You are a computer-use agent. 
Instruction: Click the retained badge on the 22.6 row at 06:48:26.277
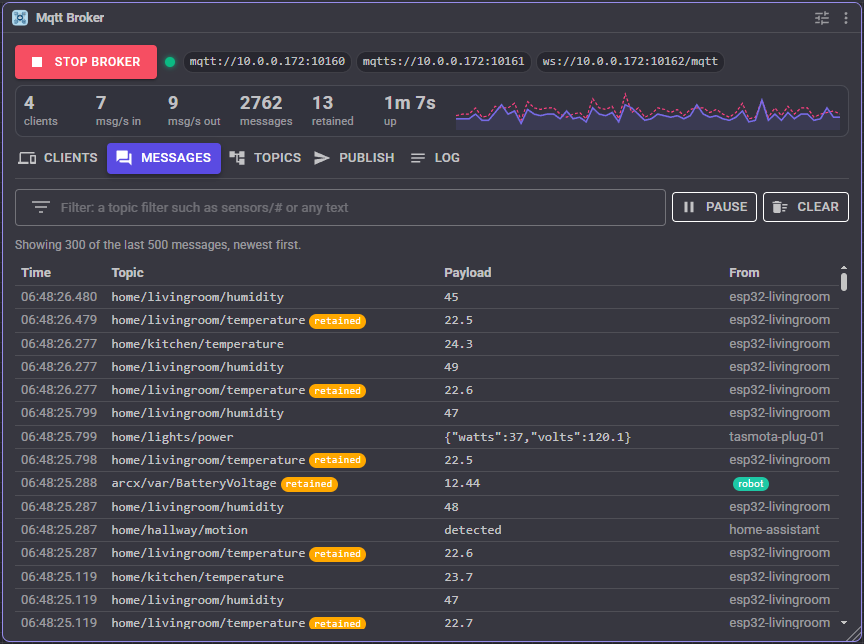click(x=337, y=391)
